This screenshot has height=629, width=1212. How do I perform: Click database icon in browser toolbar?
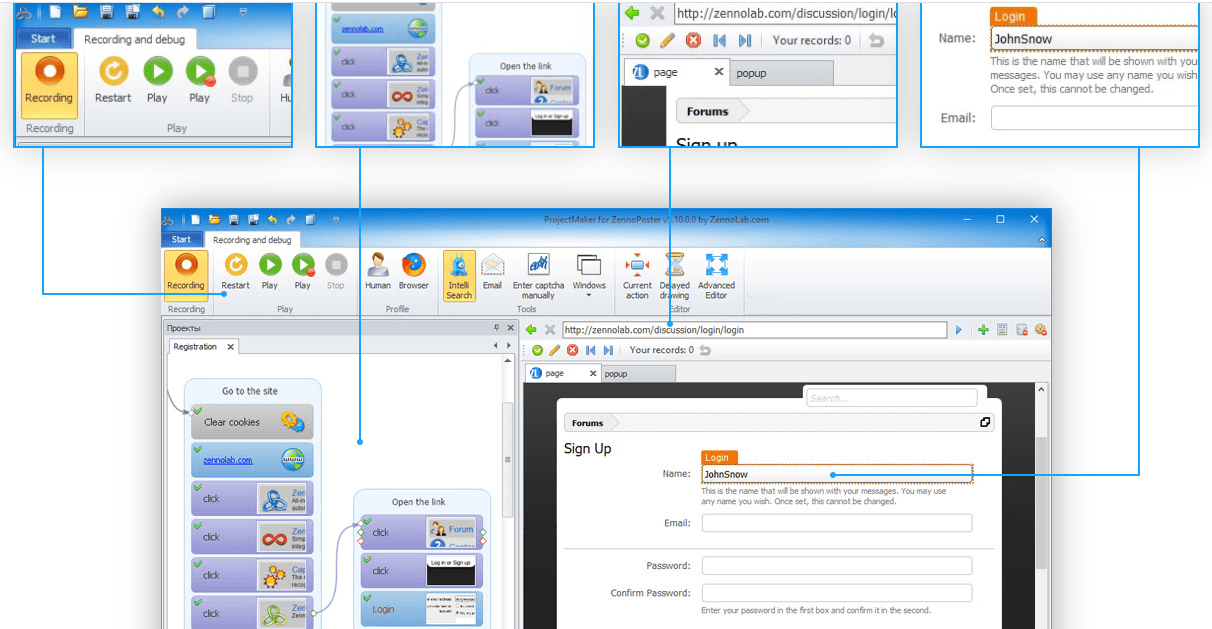pyautogui.click(x=1022, y=329)
